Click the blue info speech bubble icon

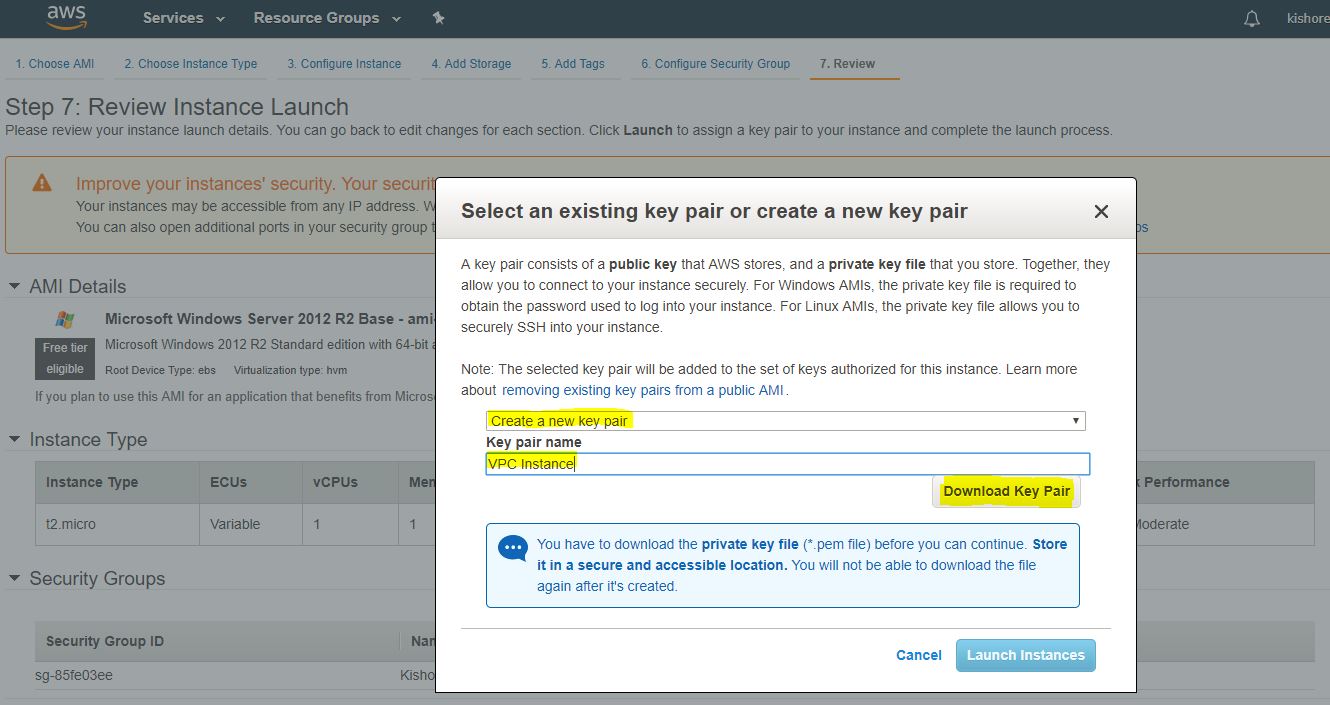[512, 548]
